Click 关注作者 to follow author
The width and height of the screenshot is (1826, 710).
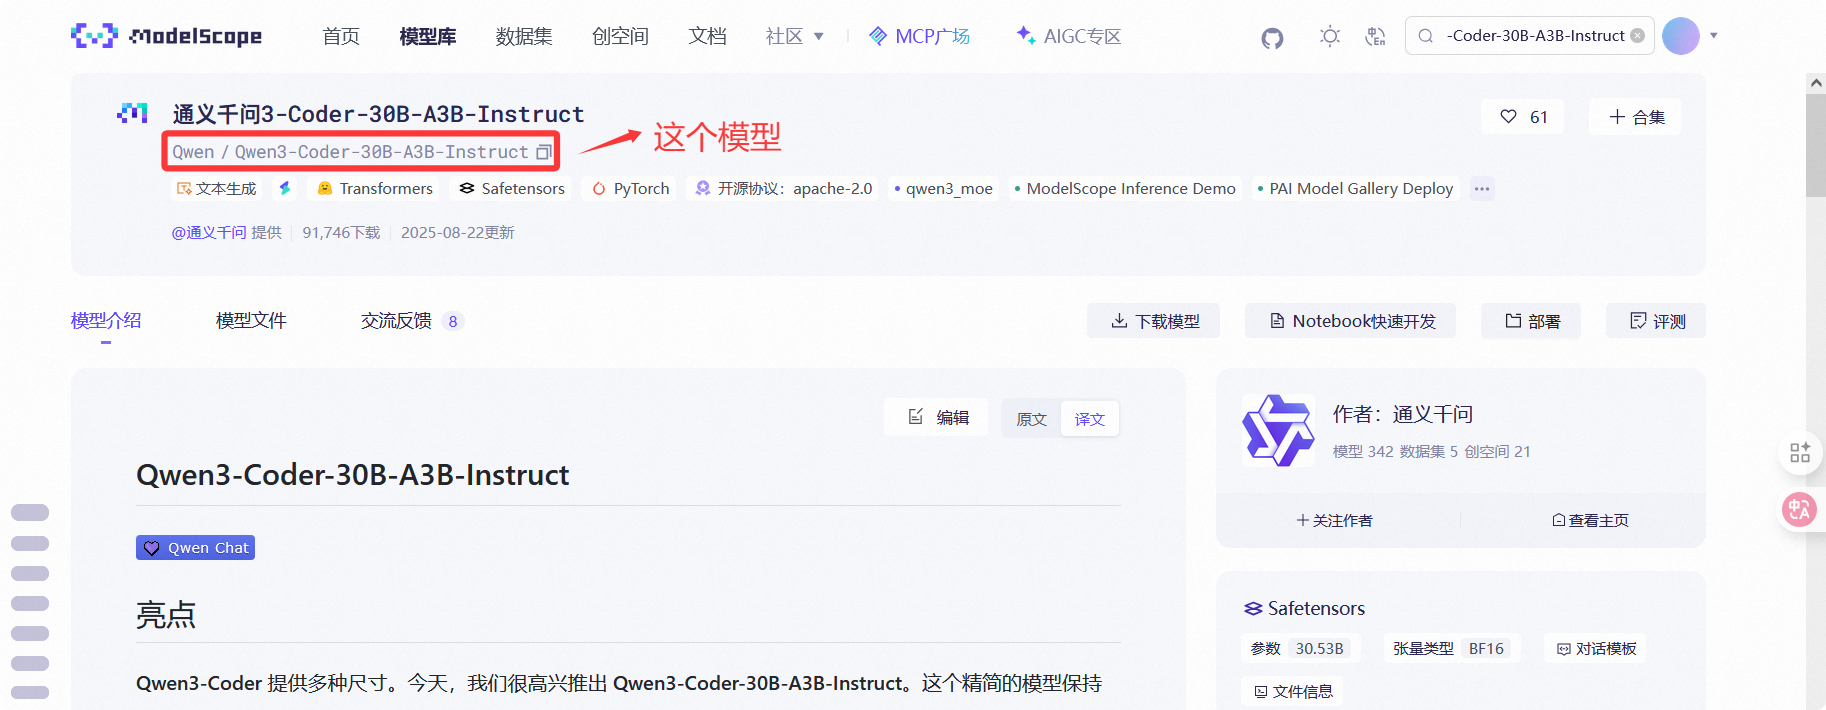pyautogui.click(x=1334, y=520)
